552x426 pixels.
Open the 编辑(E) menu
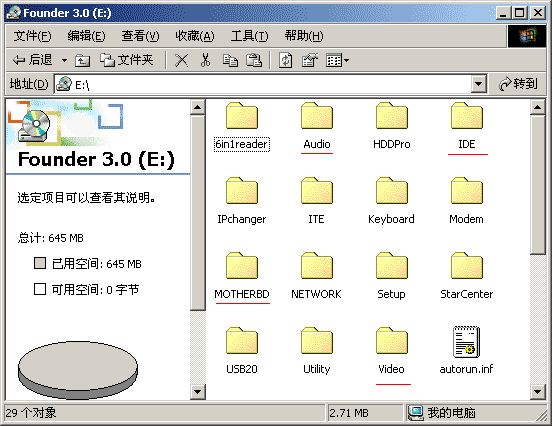point(86,36)
